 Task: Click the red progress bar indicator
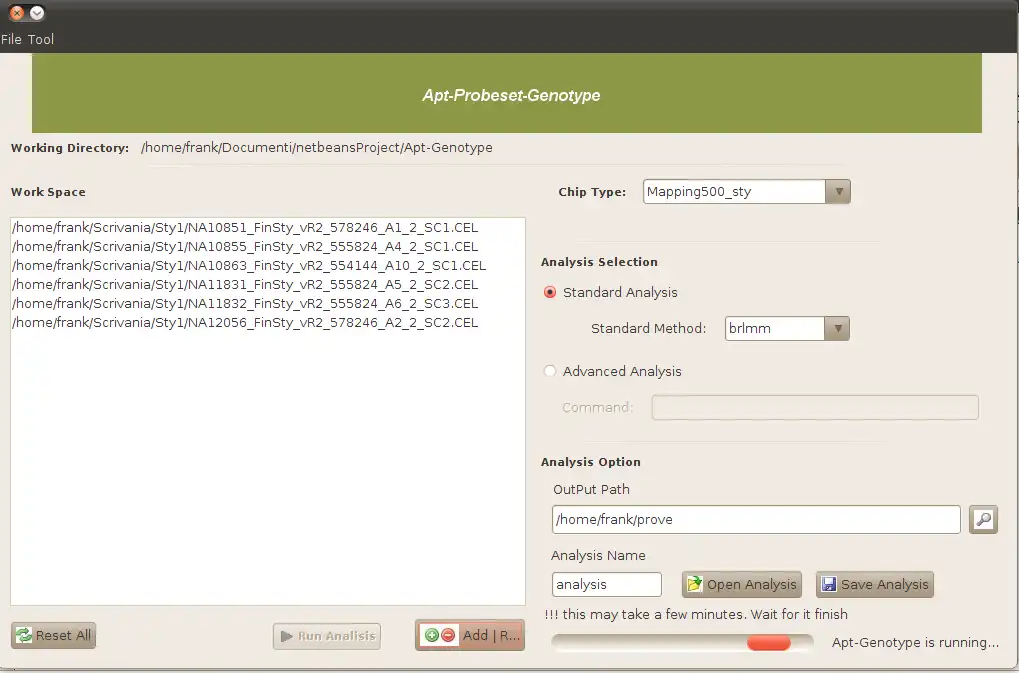(769, 642)
